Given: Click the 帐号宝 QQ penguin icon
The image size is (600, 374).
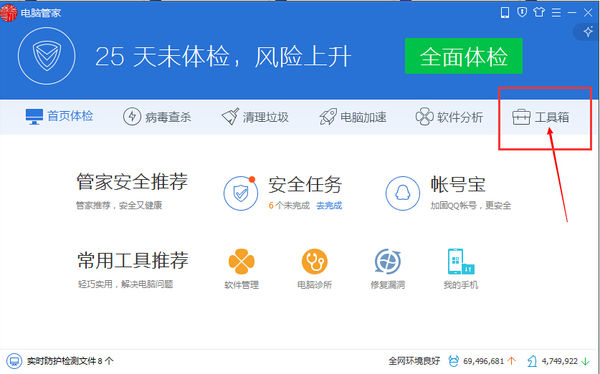Looking at the screenshot, I should point(402,193).
